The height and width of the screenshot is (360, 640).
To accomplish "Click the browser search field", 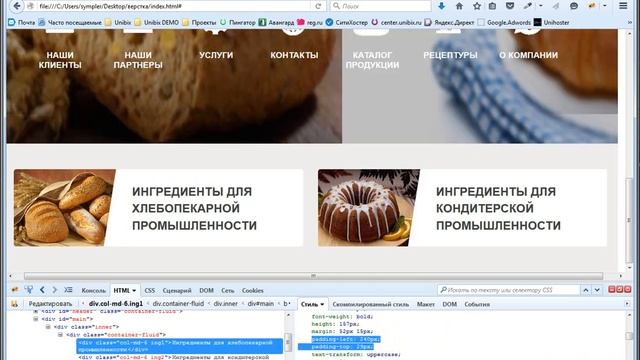I will click(381, 6).
